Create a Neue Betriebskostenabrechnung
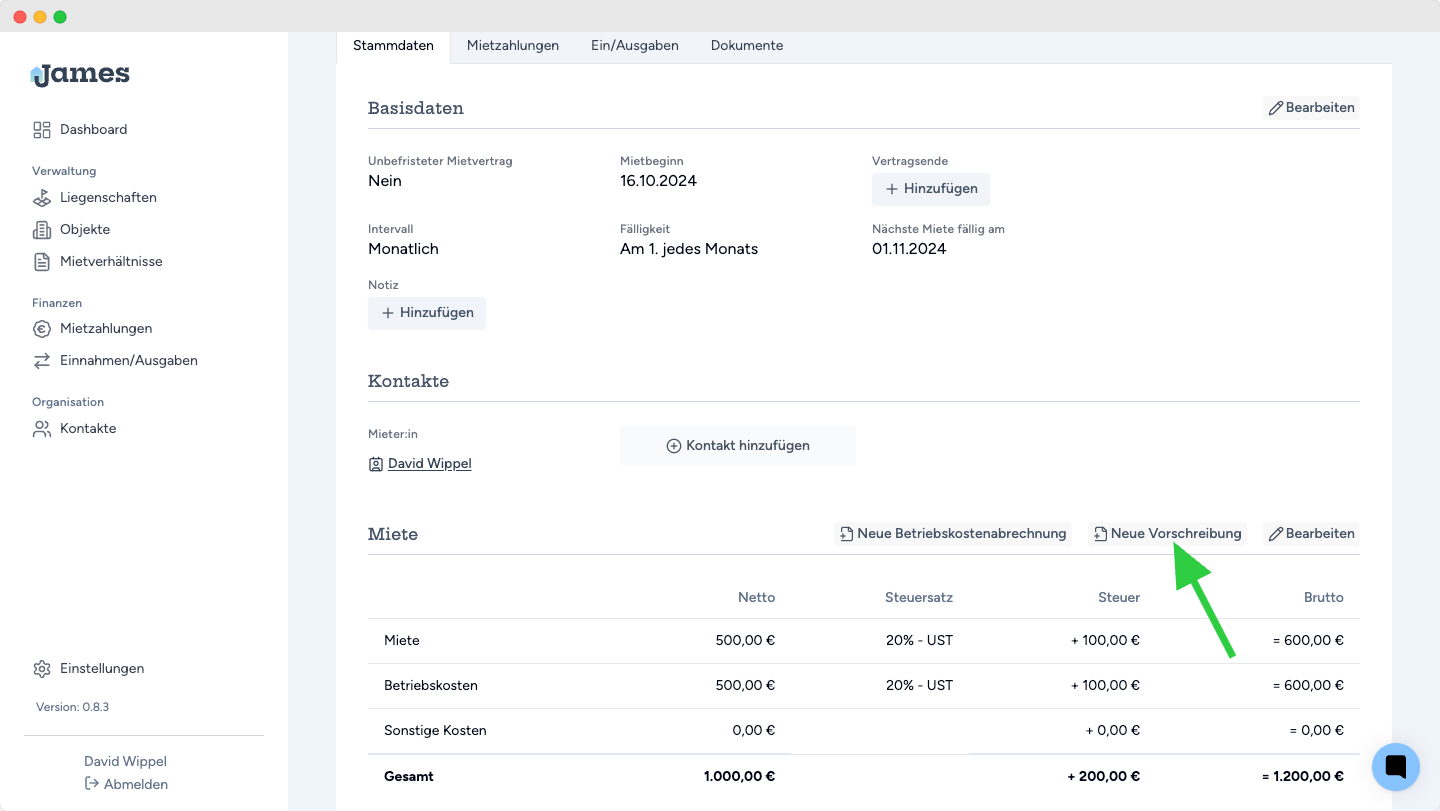The height and width of the screenshot is (811, 1440). pyautogui.click(x=952, y=534)
